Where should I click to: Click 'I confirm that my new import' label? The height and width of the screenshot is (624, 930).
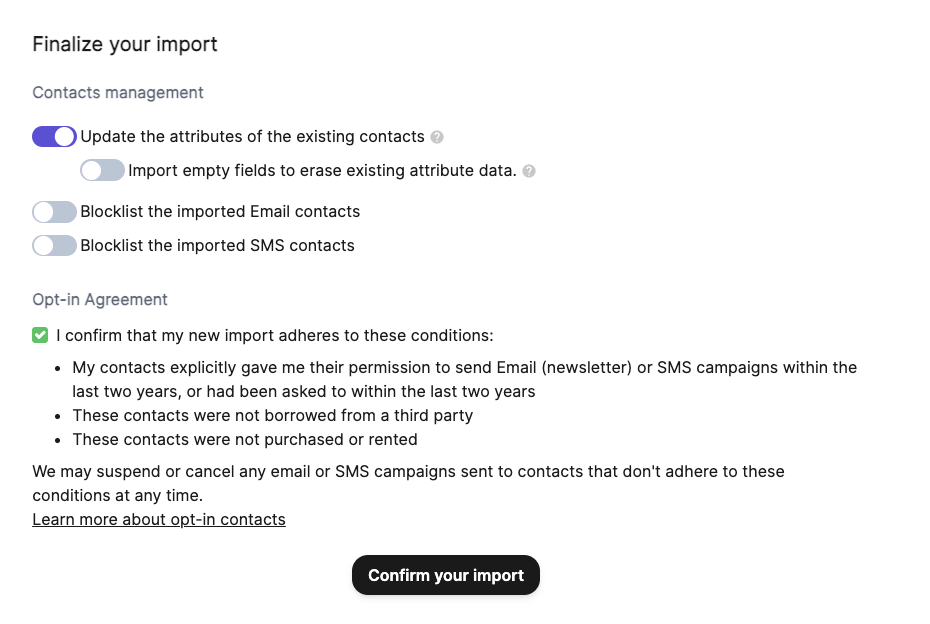click(x=275, y=336)
